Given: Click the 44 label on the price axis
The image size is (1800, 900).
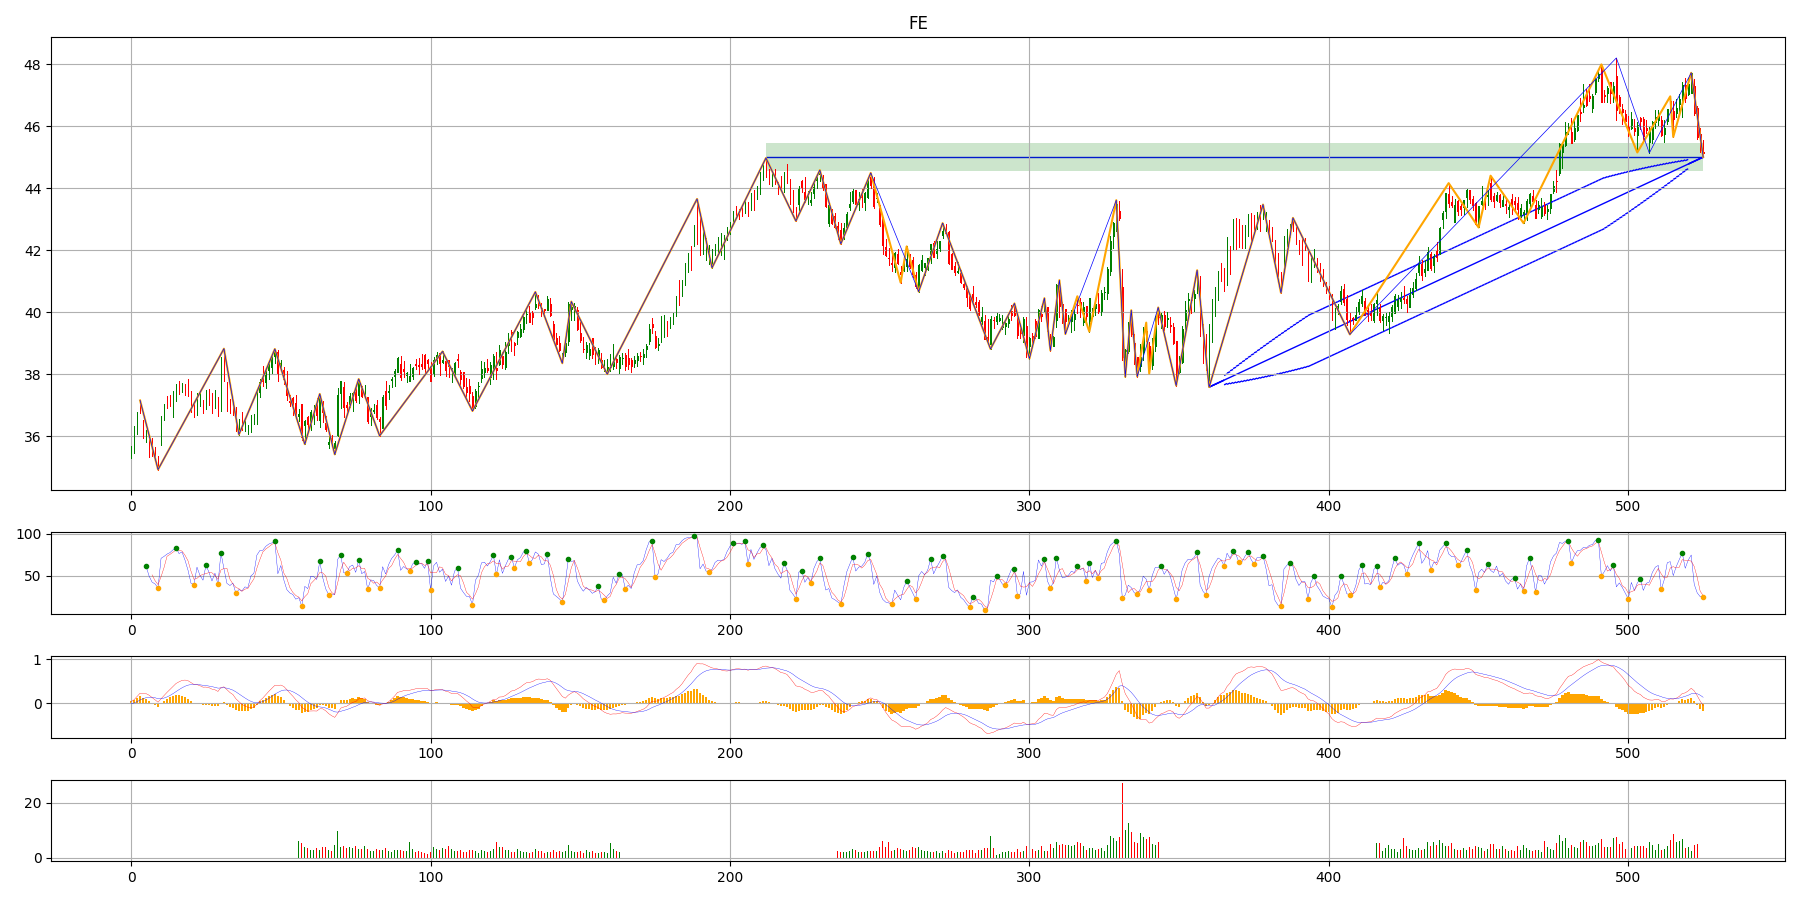Looking at the screenshot, I should point(33,189).
